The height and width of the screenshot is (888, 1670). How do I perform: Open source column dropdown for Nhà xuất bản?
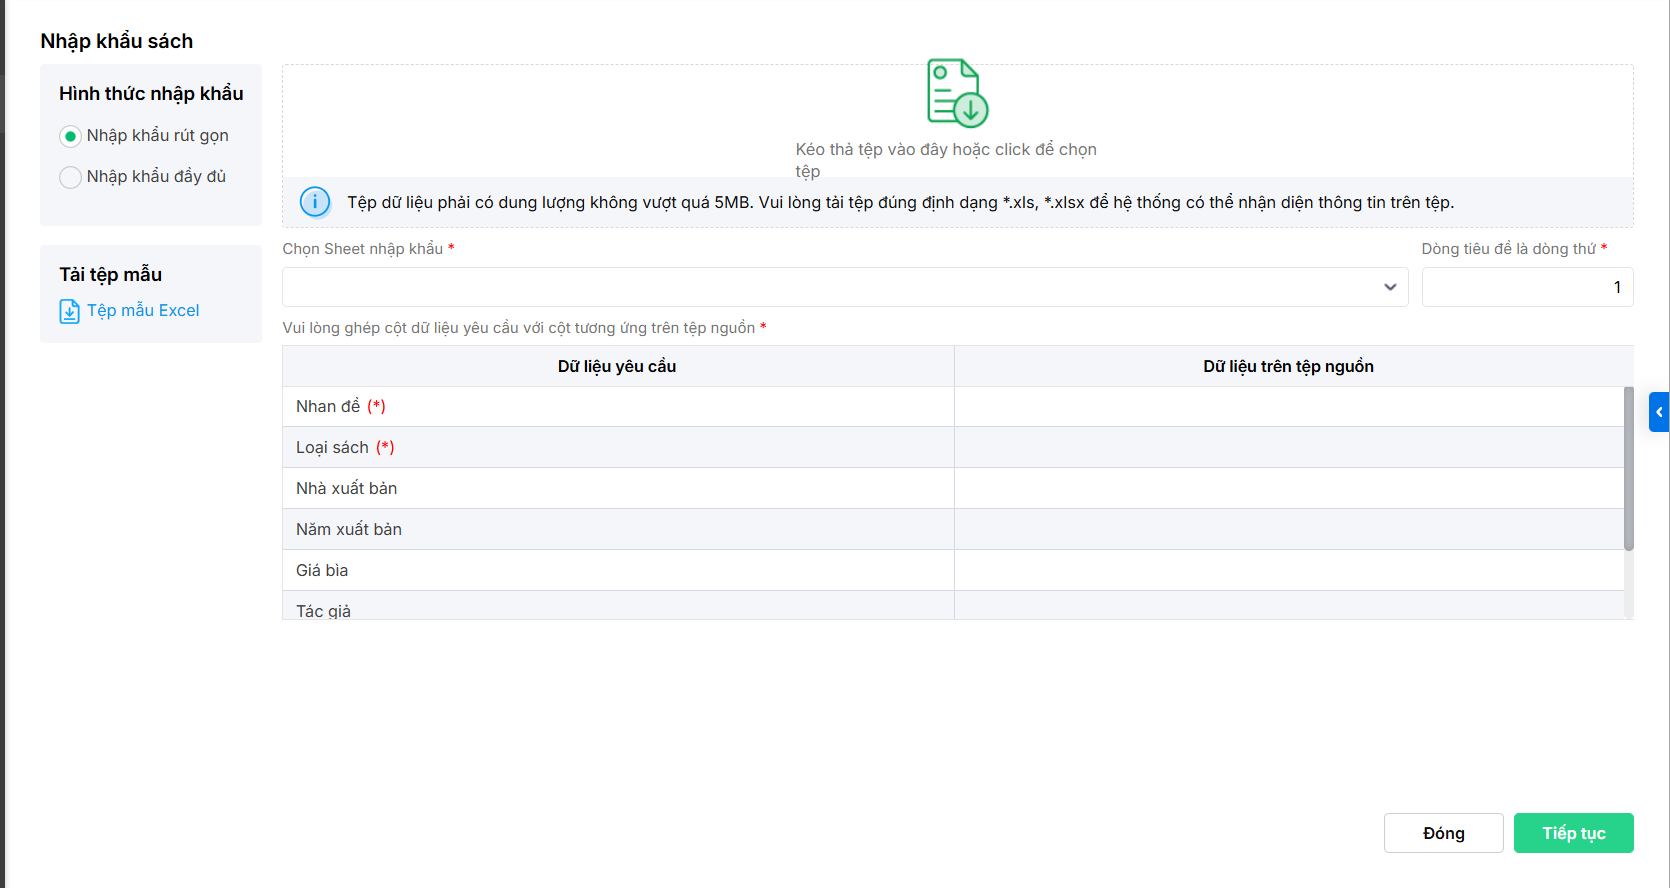(x=1289, y=489)
